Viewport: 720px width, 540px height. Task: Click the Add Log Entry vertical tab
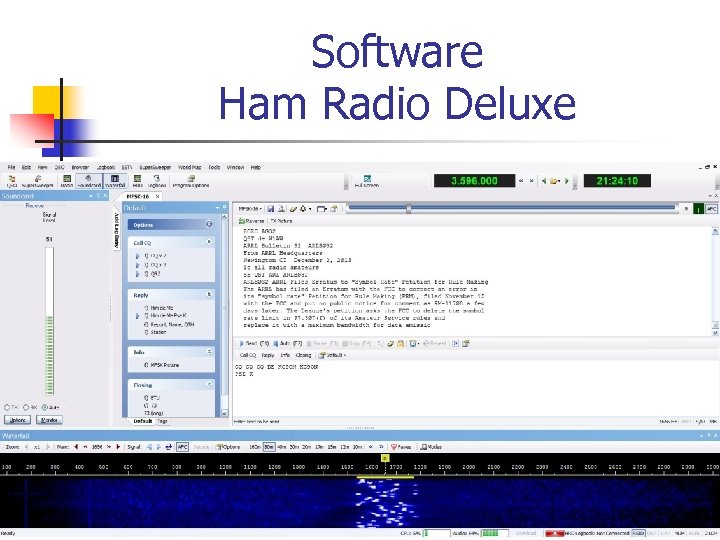coord(116,230)
